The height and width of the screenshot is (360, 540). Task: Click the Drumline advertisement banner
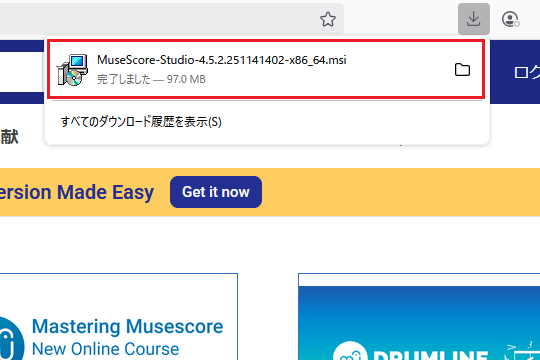coord(419,322)
